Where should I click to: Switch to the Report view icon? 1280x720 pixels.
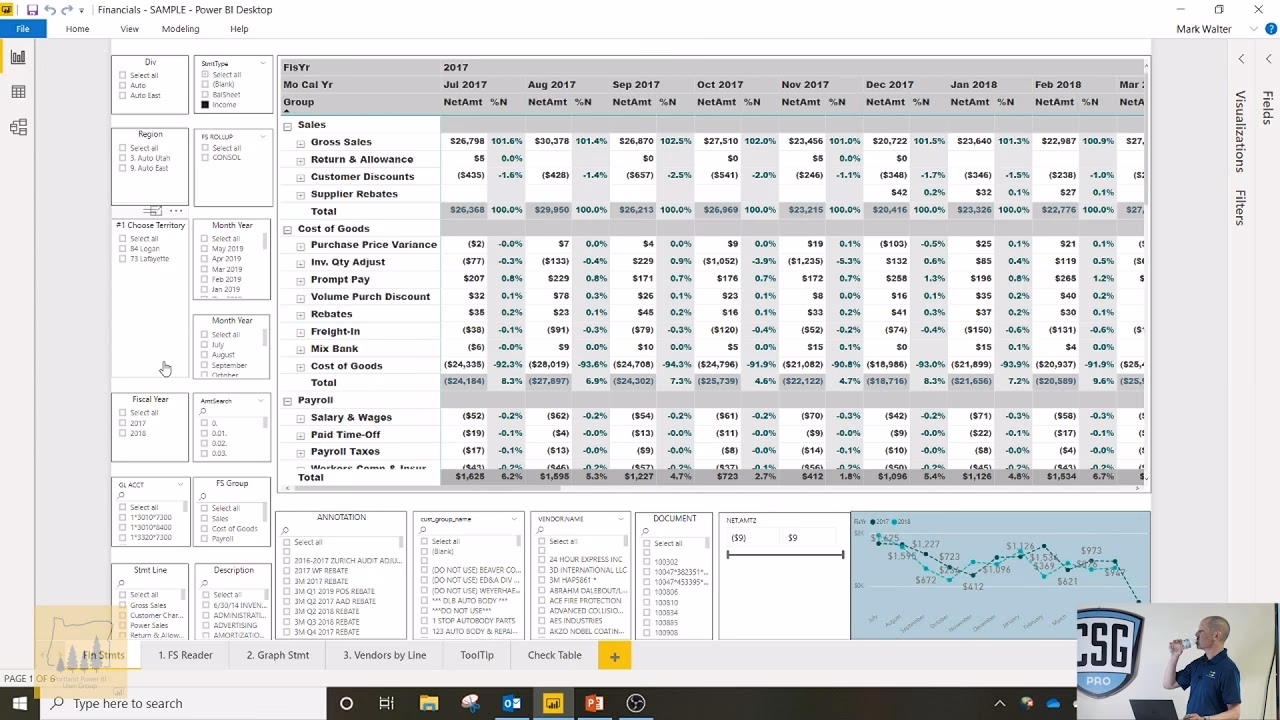pyautogui.click(x=18, y=57)
